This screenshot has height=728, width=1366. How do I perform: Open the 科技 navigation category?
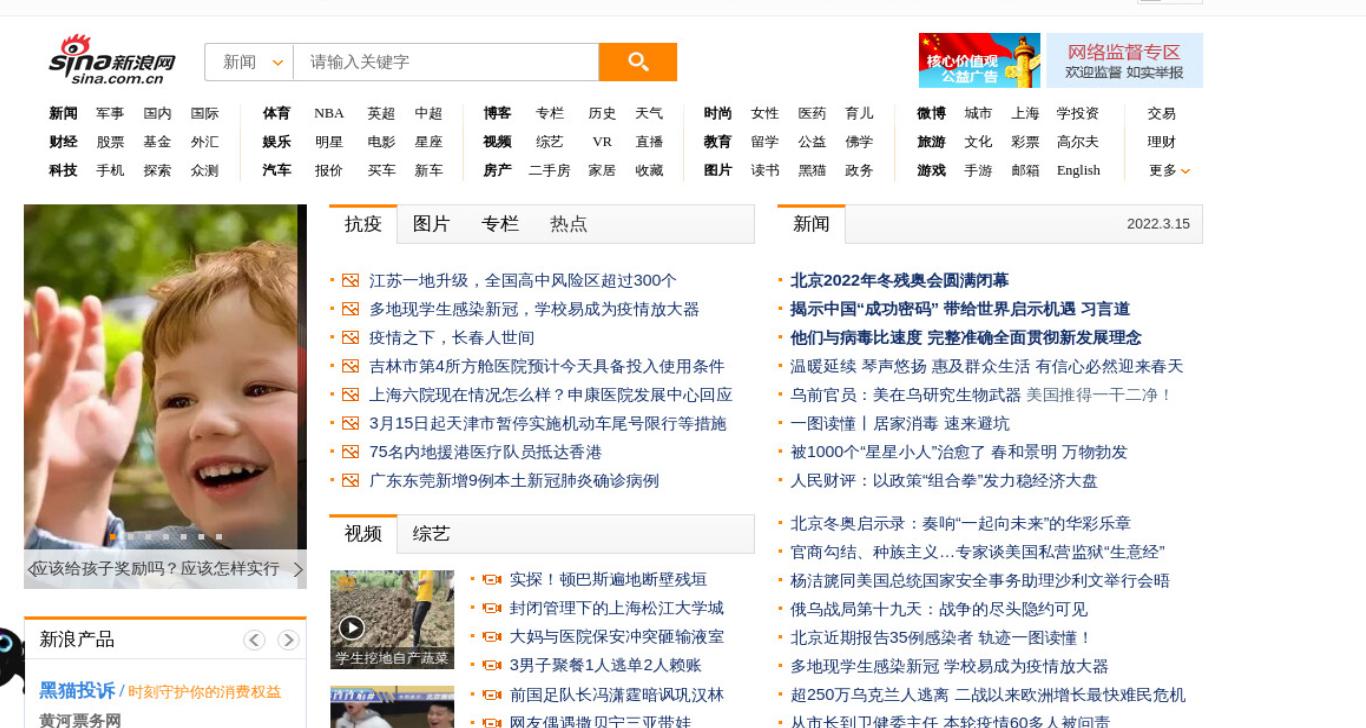(63, 171)
